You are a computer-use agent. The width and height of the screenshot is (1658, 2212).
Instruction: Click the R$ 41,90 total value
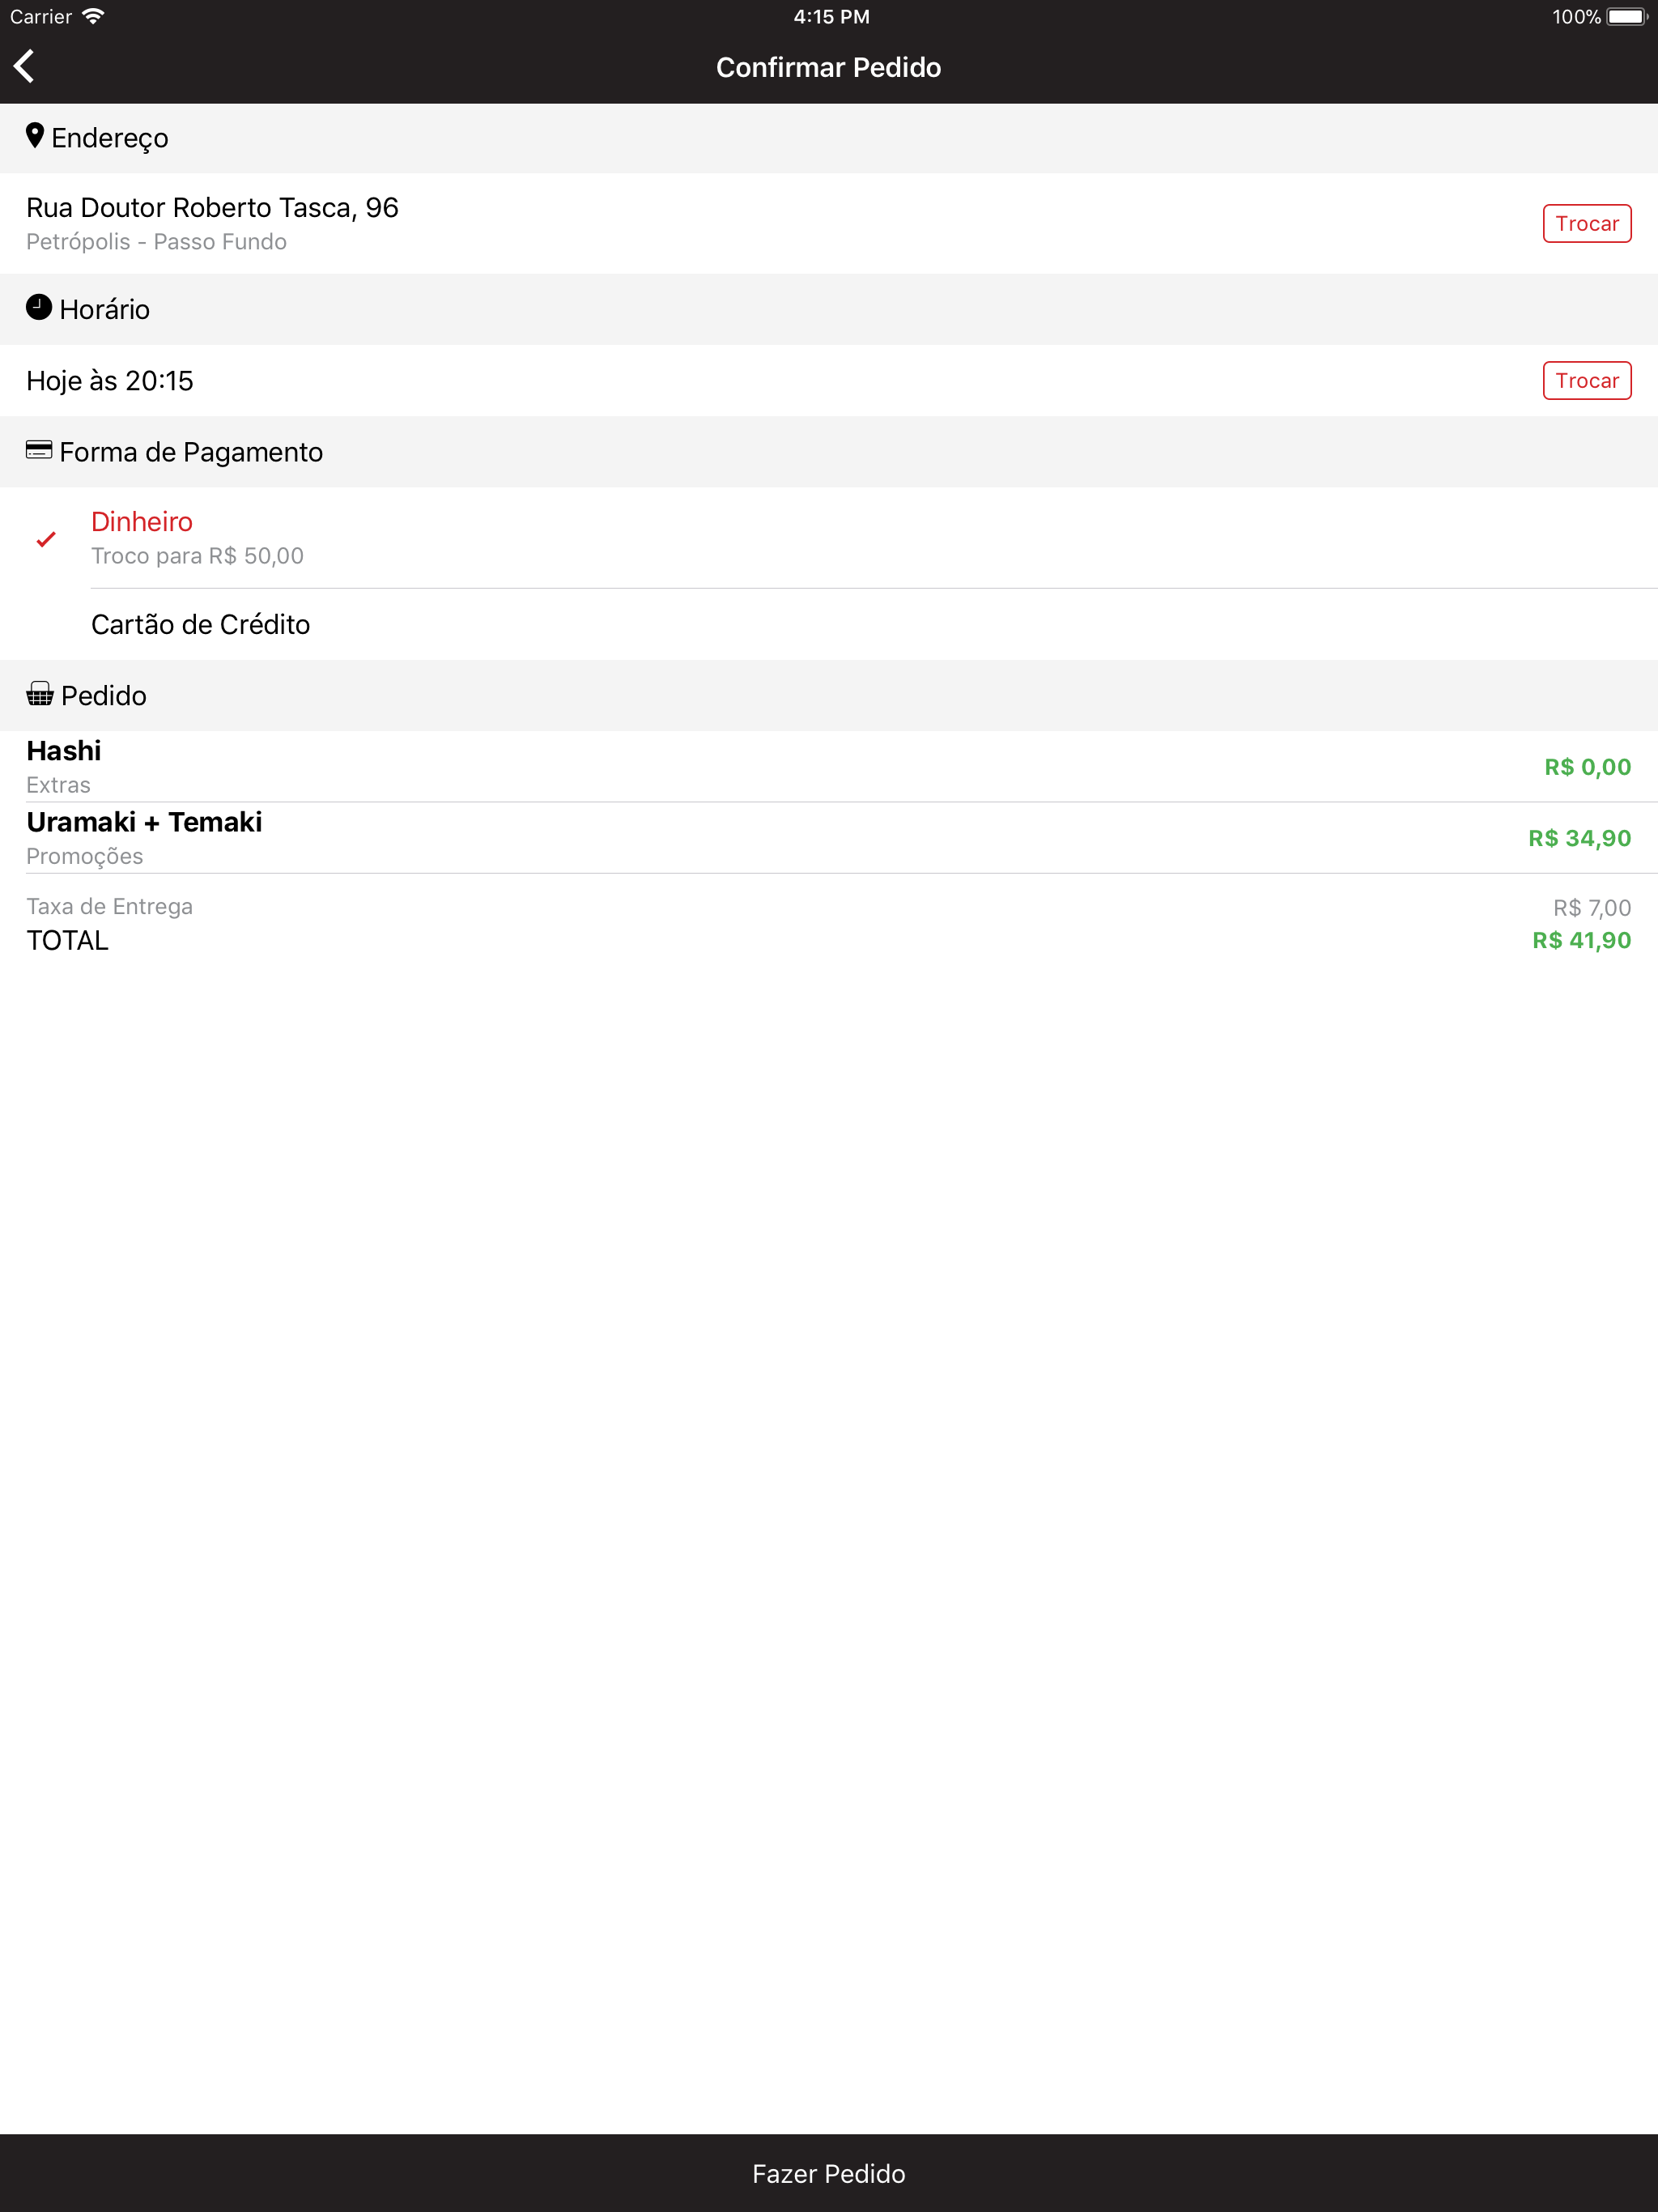(x=1581, y=940)
